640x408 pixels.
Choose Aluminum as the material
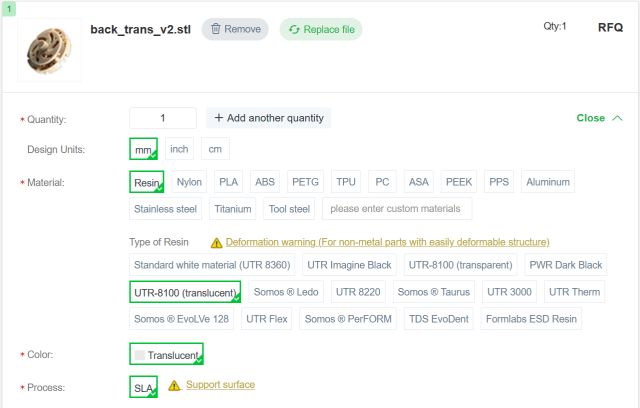(549, 182)
